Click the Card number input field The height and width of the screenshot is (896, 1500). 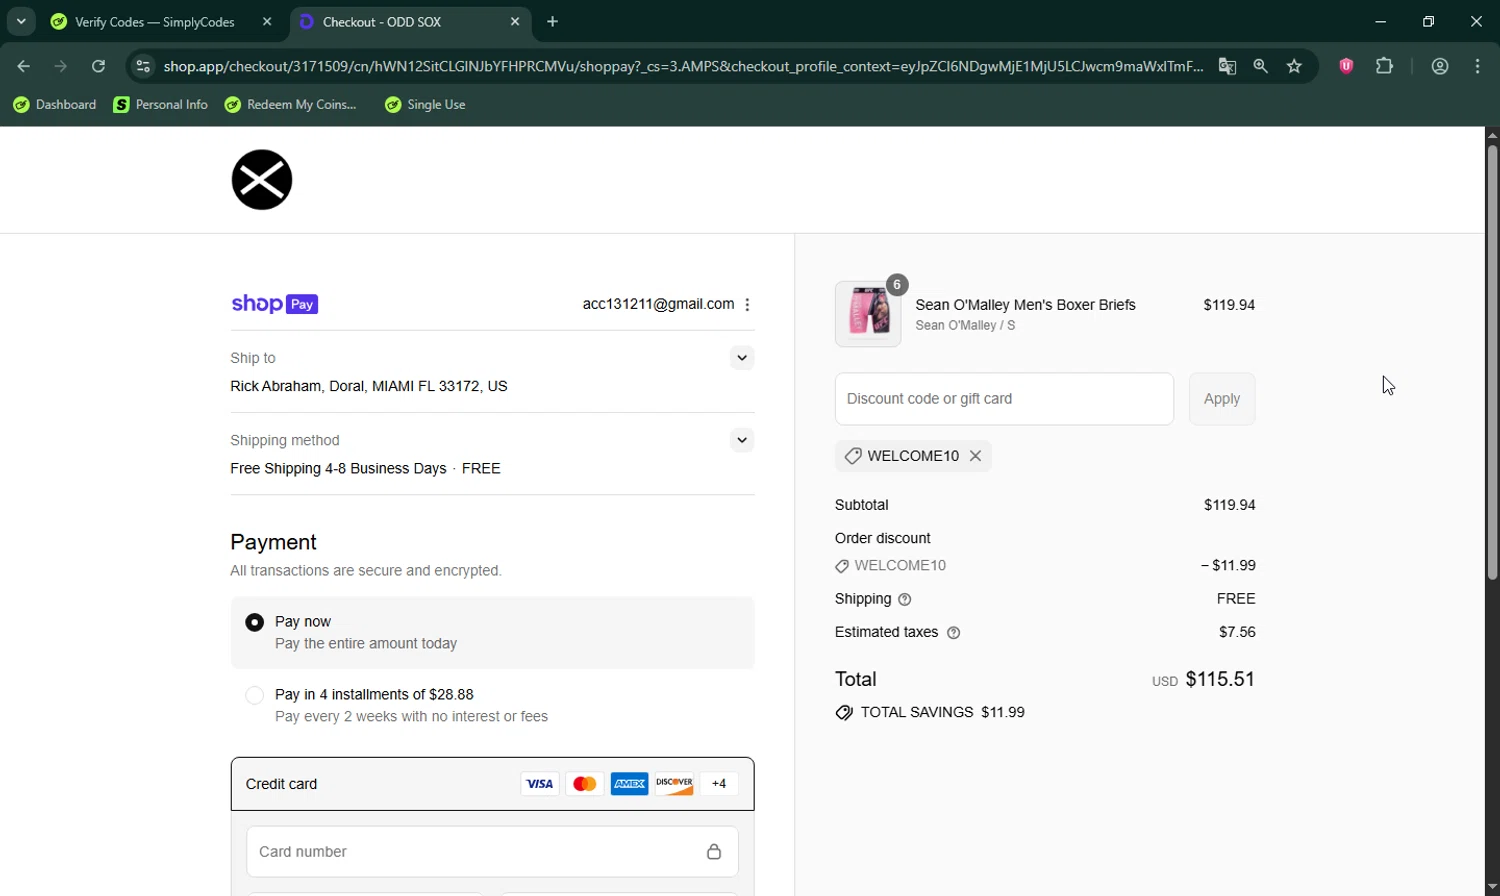(492, 852)
